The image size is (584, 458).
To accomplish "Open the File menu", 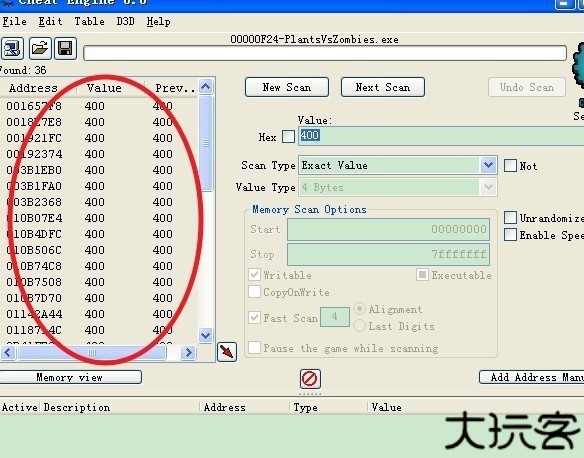I will click(15, 22).
